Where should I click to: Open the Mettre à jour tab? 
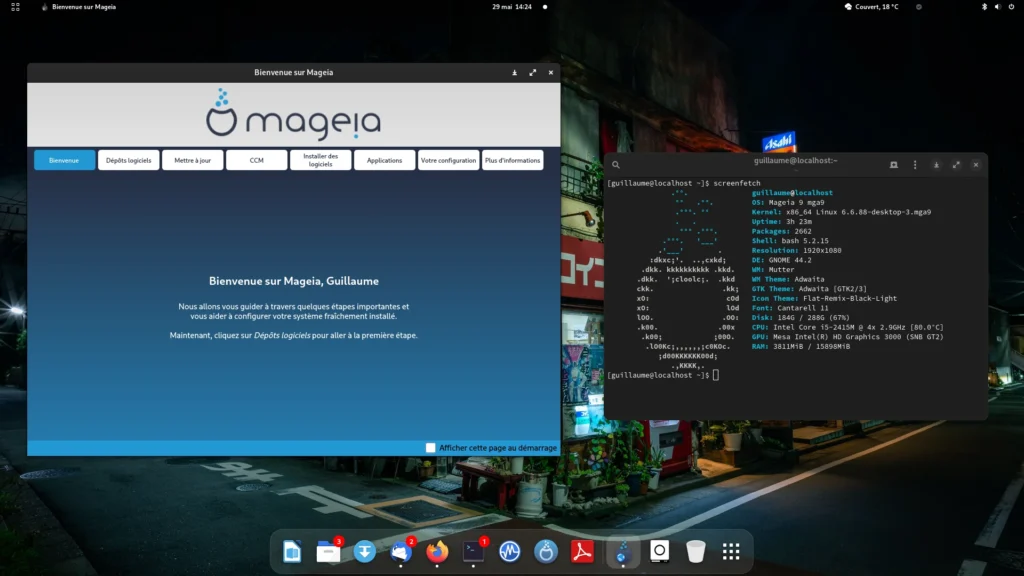pos(193,160)
